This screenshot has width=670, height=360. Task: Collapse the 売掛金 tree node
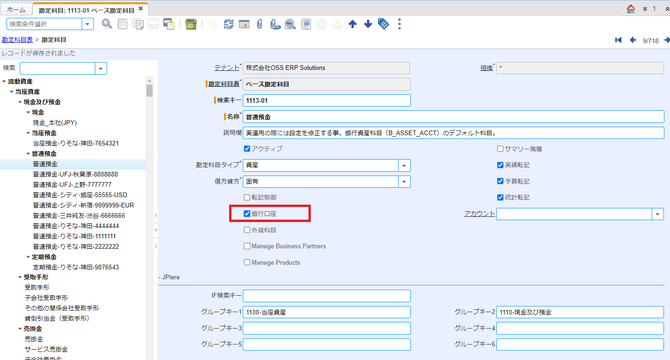[20, 329]
